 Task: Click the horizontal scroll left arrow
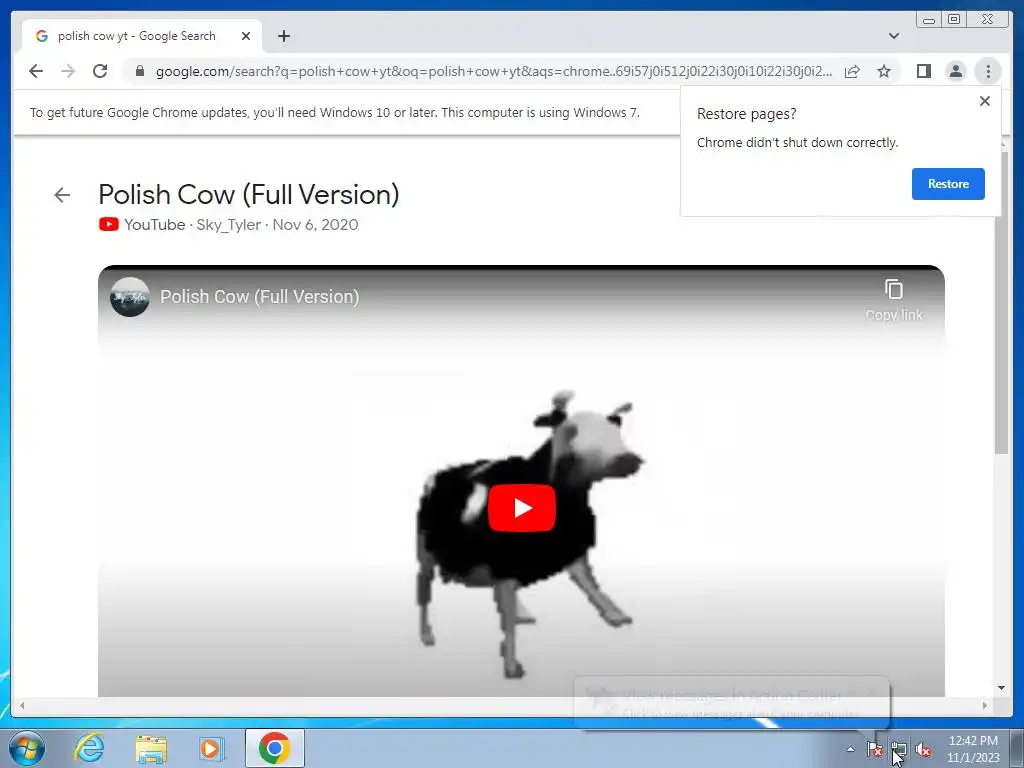(22, 705)
